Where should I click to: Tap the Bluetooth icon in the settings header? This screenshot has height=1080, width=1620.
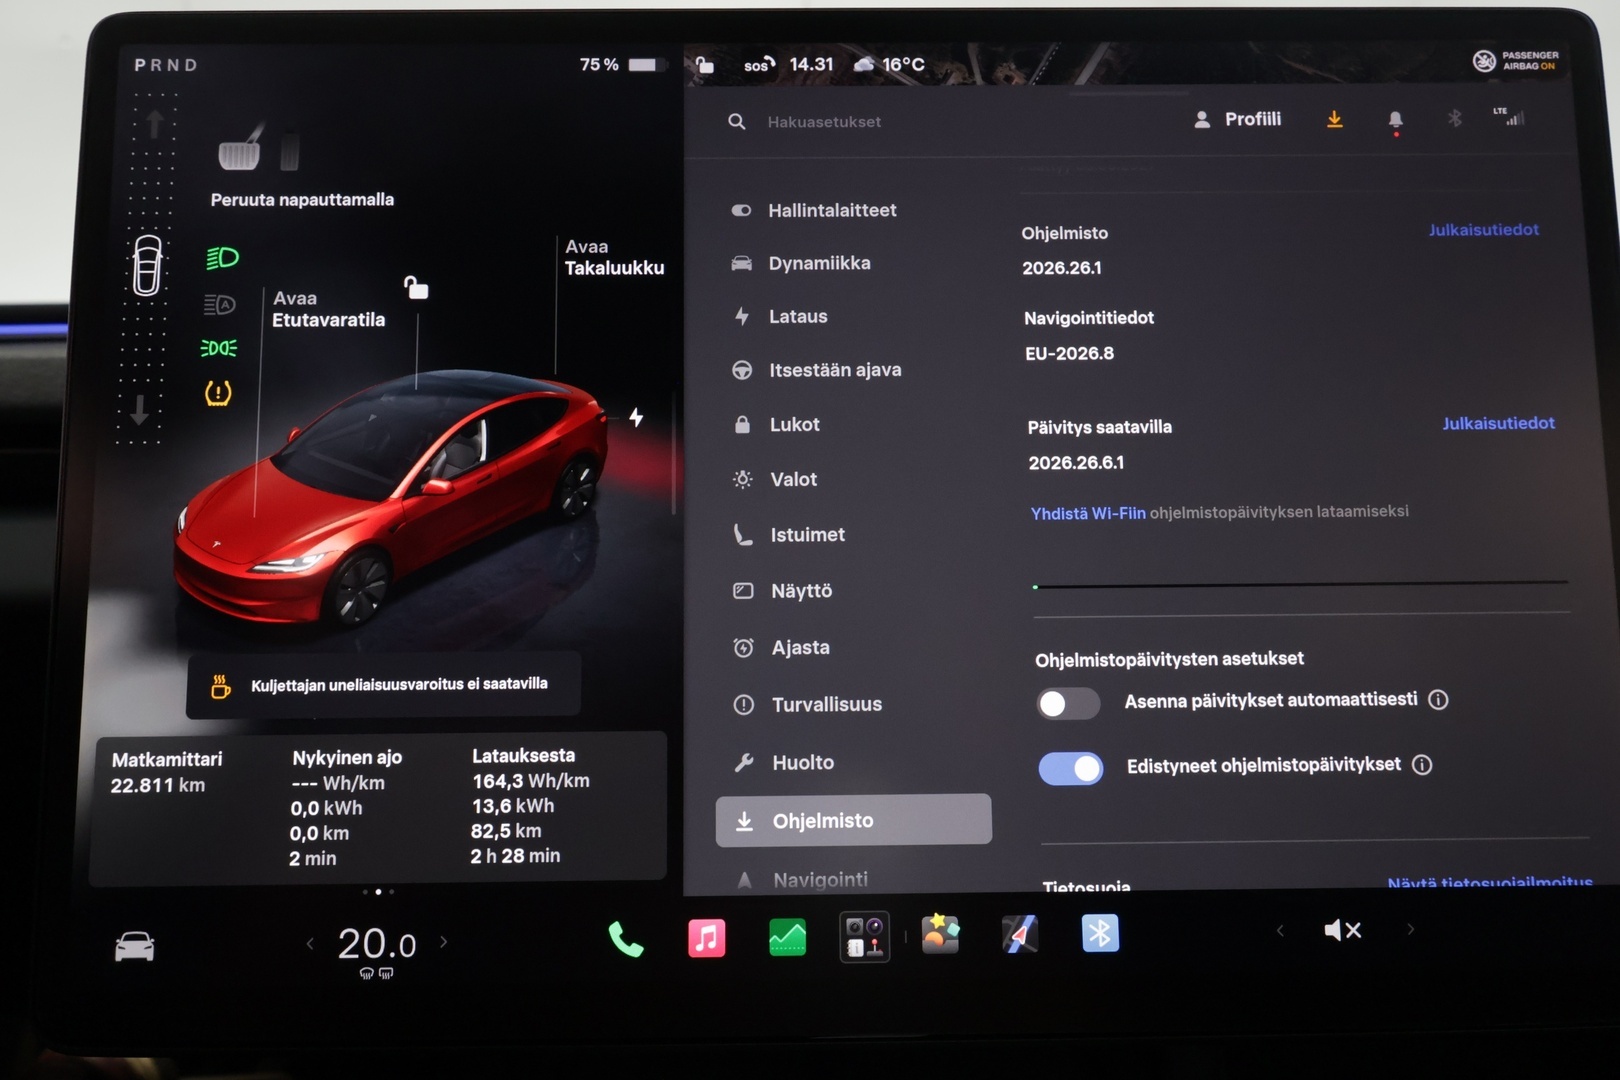click(1455, 118)
